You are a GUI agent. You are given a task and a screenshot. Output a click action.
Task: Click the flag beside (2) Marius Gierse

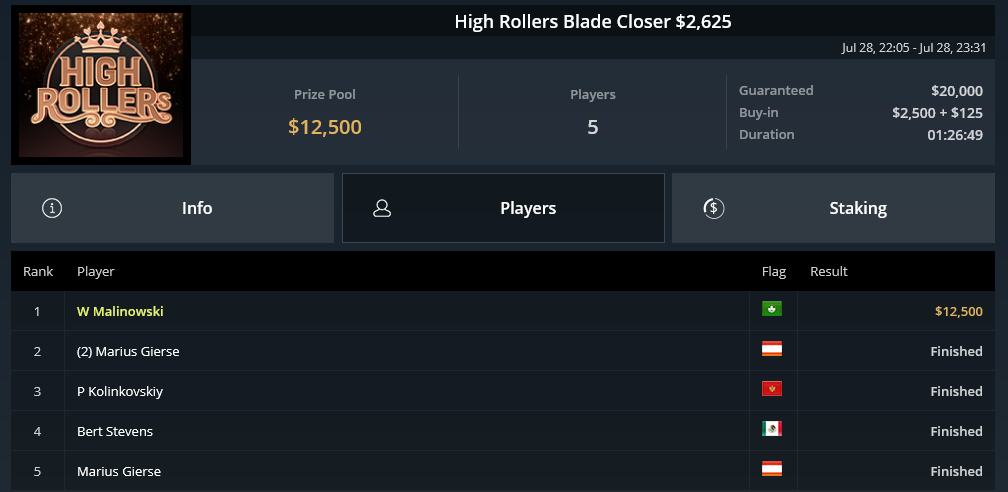772,349
